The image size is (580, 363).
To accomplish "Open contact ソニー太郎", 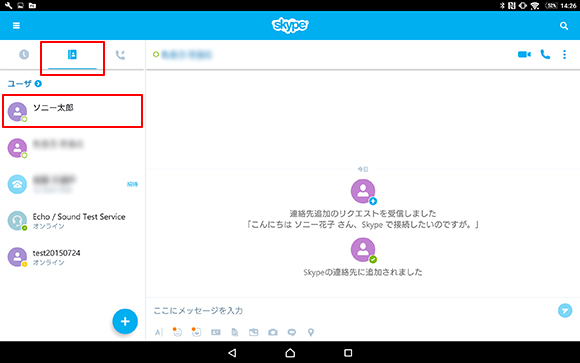I will point(72,111).
